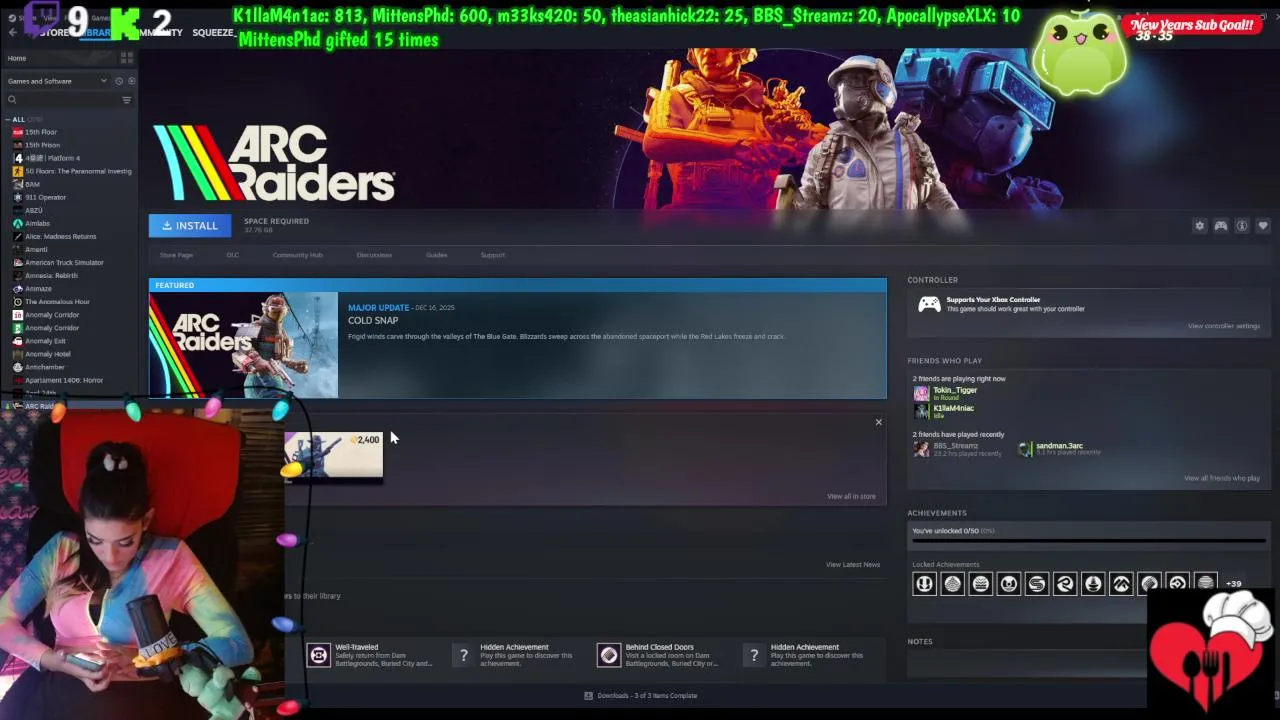Click the downloads icon in bottom bar
This screenshot has height=720, width=1280.
[588, 696]
